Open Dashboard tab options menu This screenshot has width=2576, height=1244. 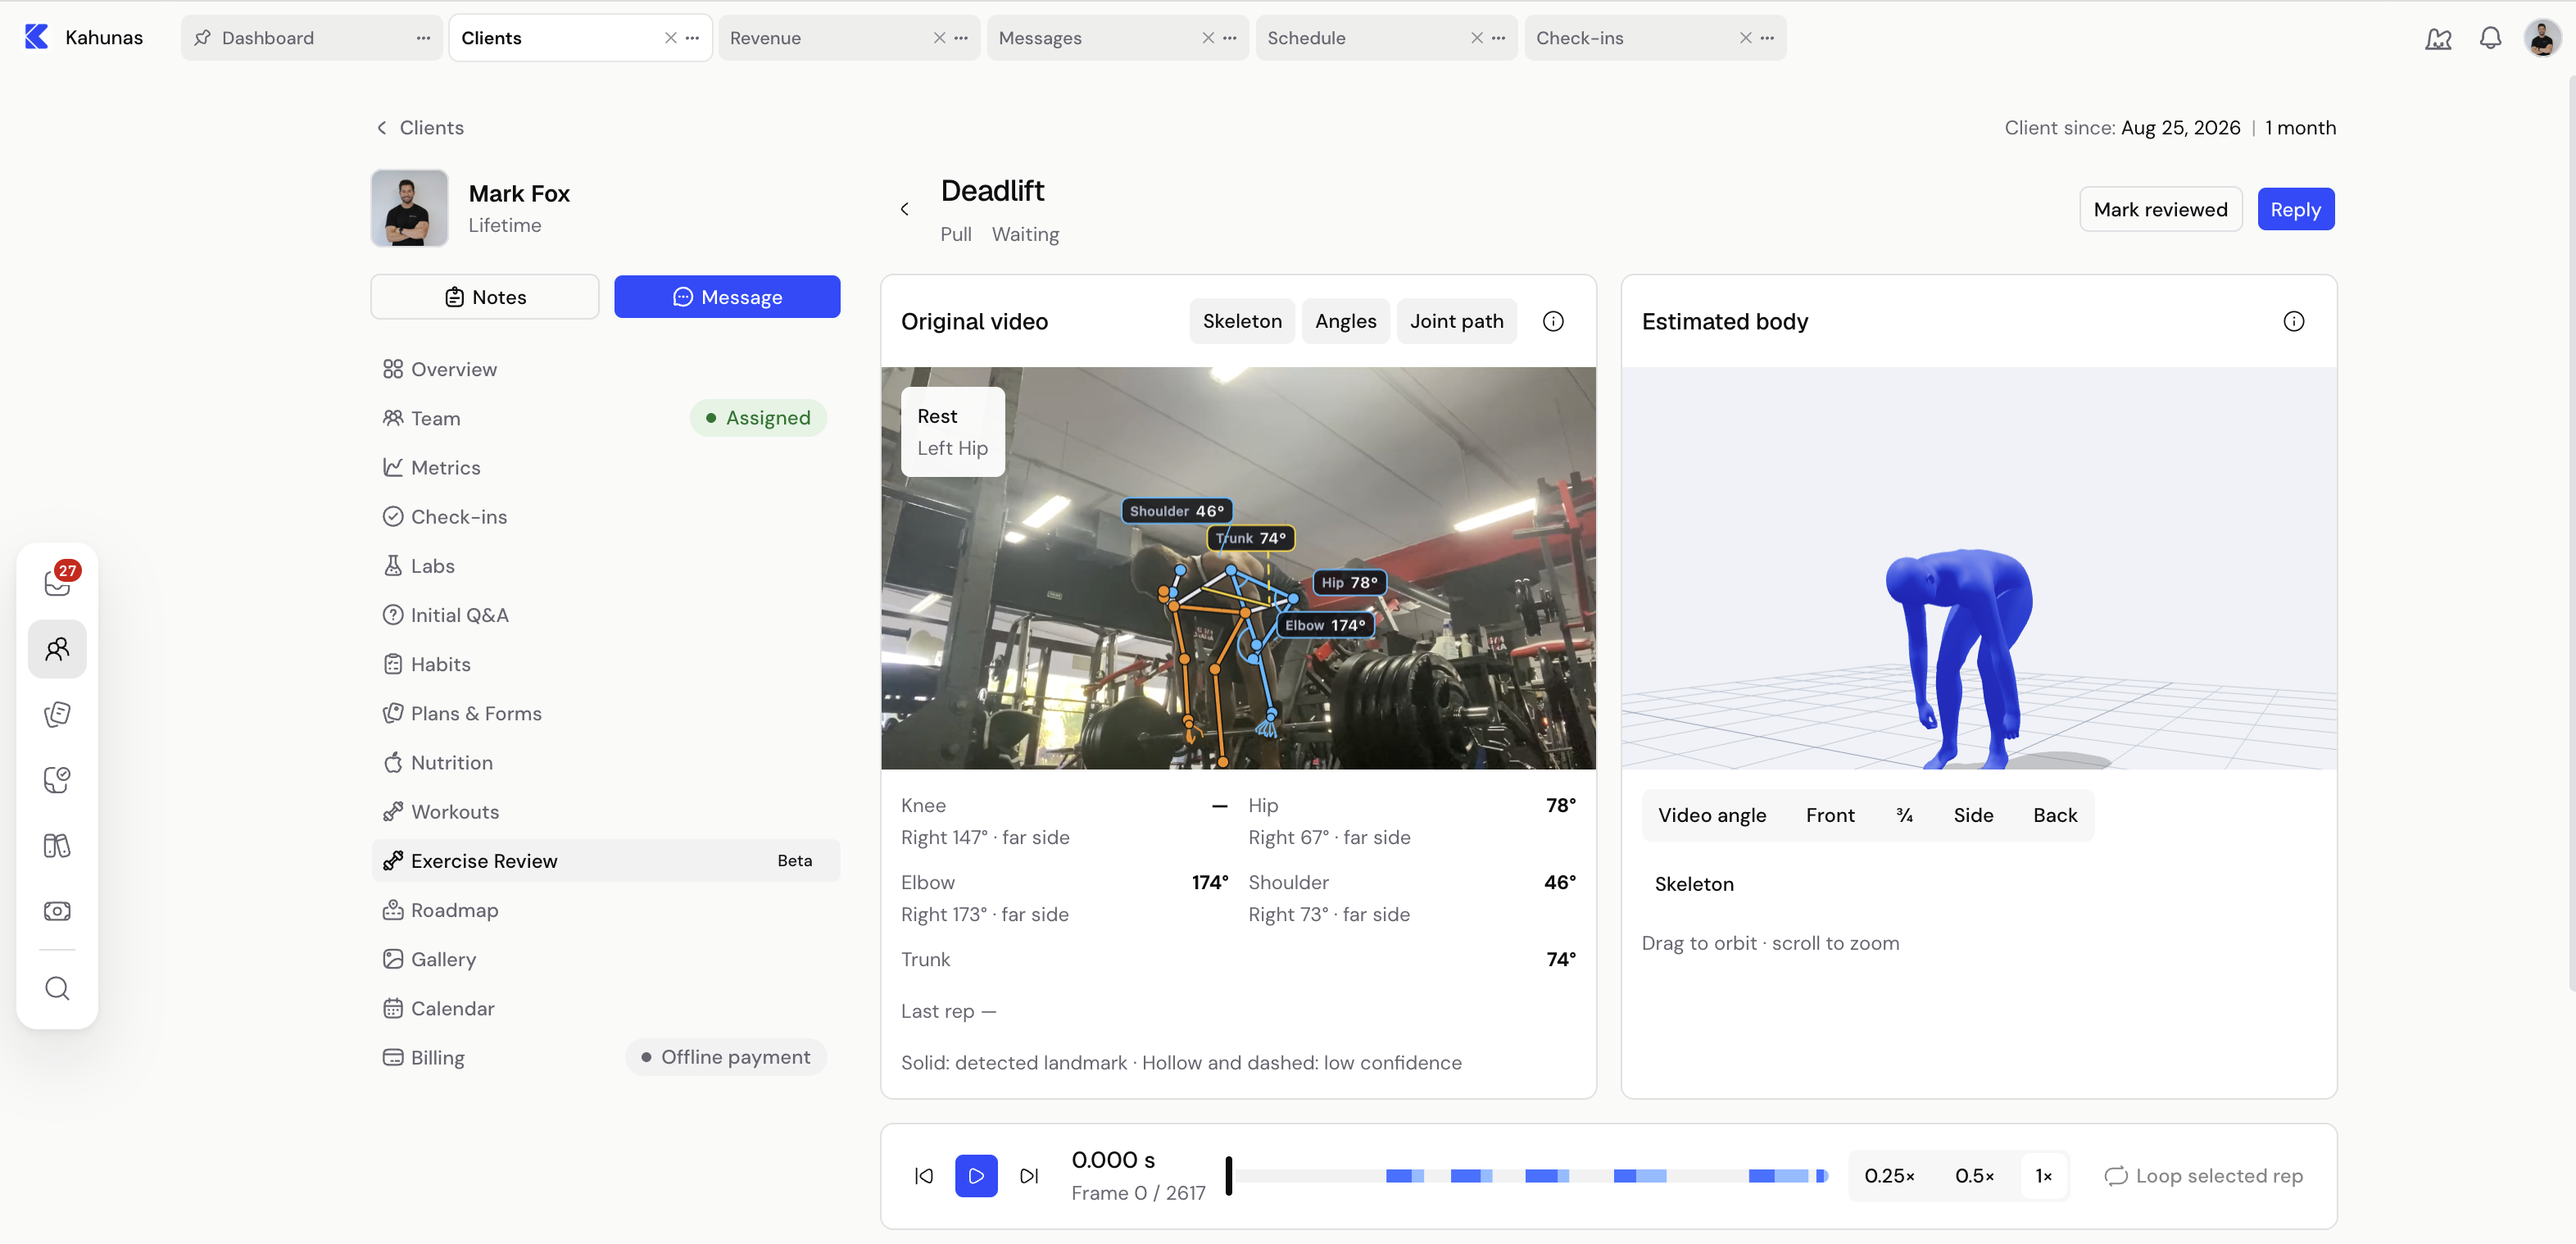coord(423,38)
